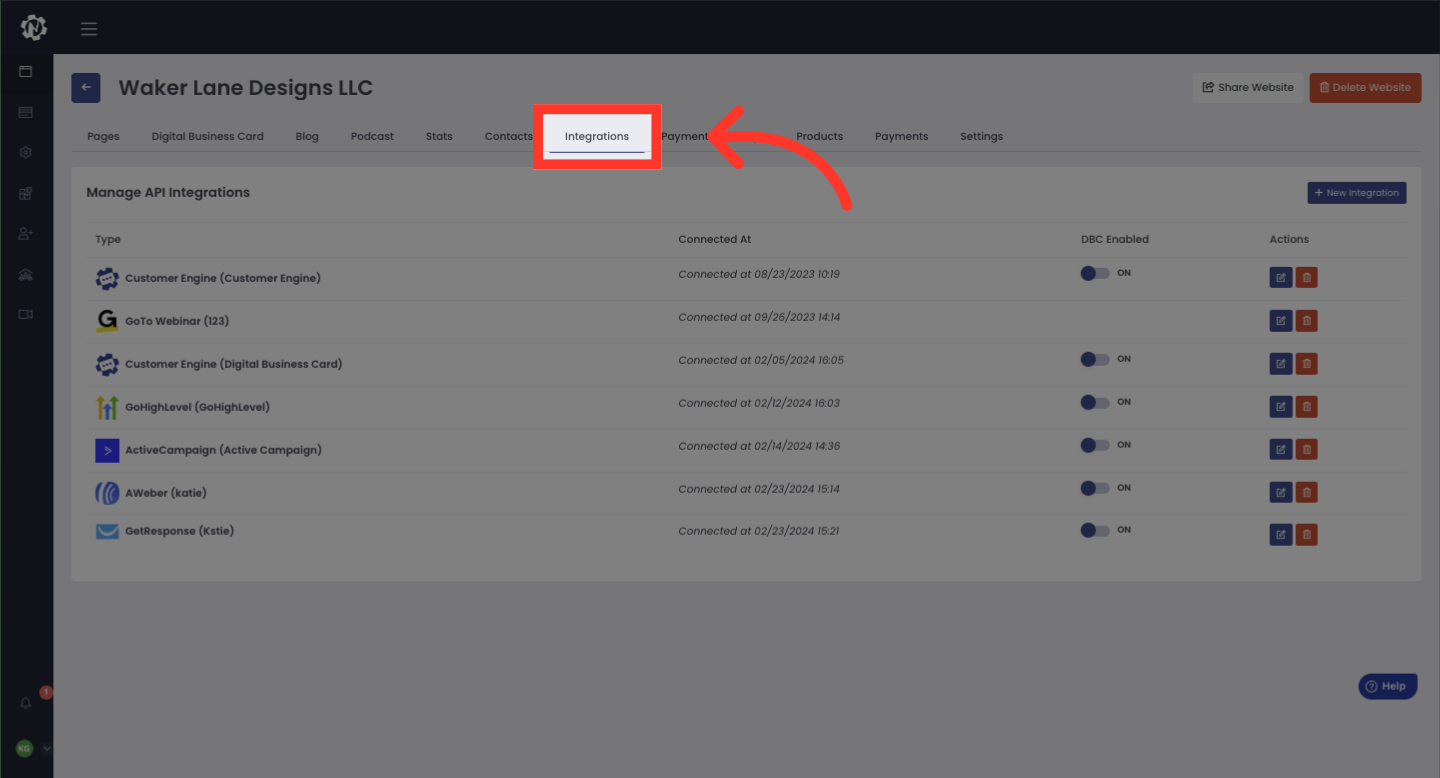Open the blocks and widgets sidebar icon
This screenshot has height=778, width=1440.
pos(26,193)
